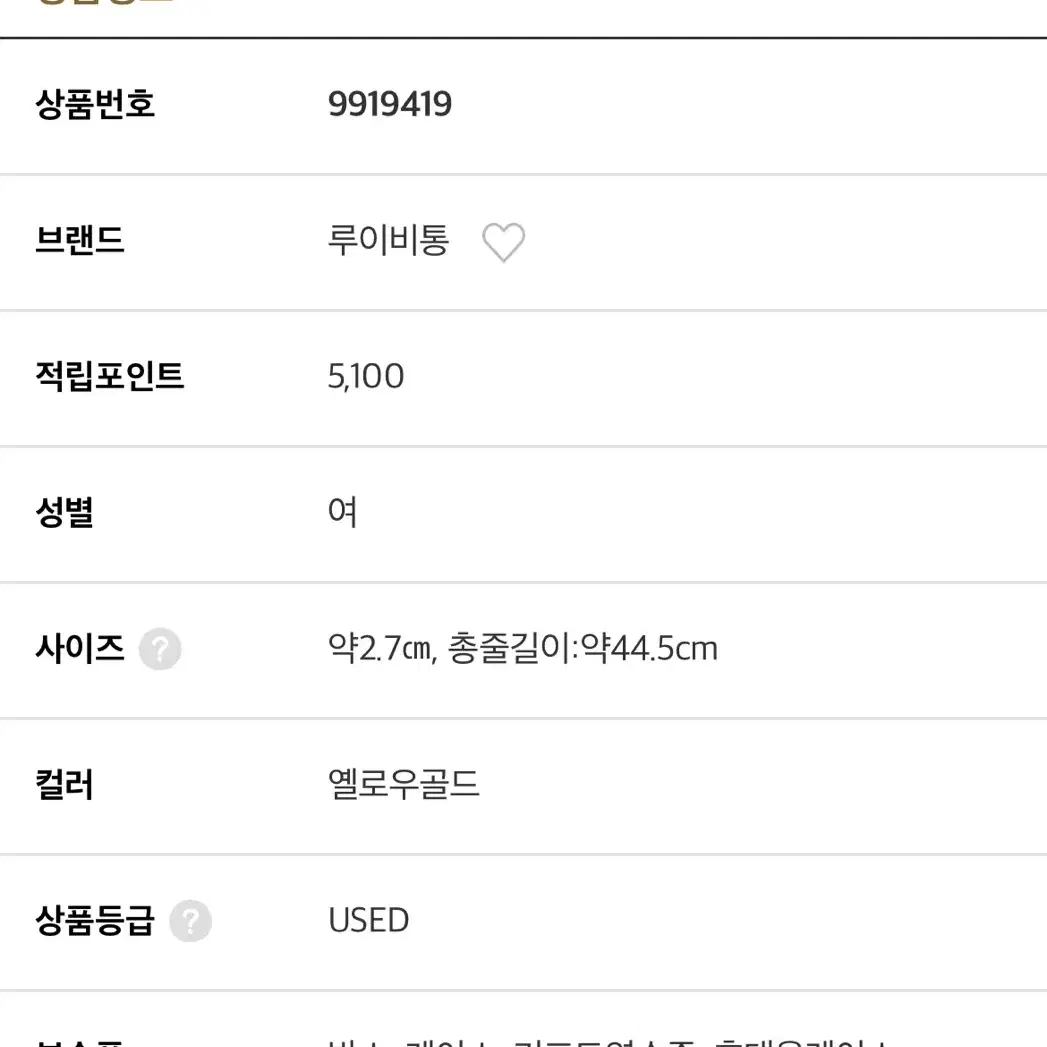This screenshot has height=1047, width=1047.
Task: Select the USED grade value
Action: tap(369, 921)
